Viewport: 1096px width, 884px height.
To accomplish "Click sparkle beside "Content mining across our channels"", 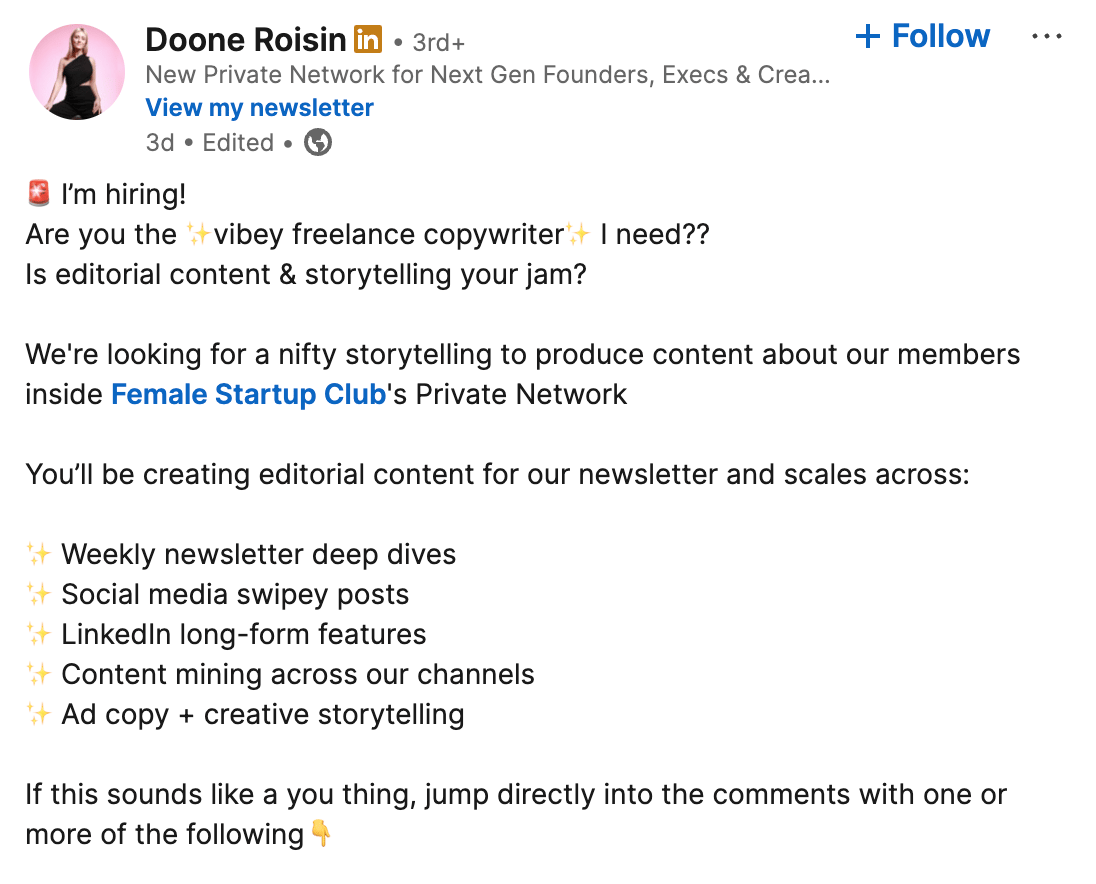I will [x=39, y=674].
